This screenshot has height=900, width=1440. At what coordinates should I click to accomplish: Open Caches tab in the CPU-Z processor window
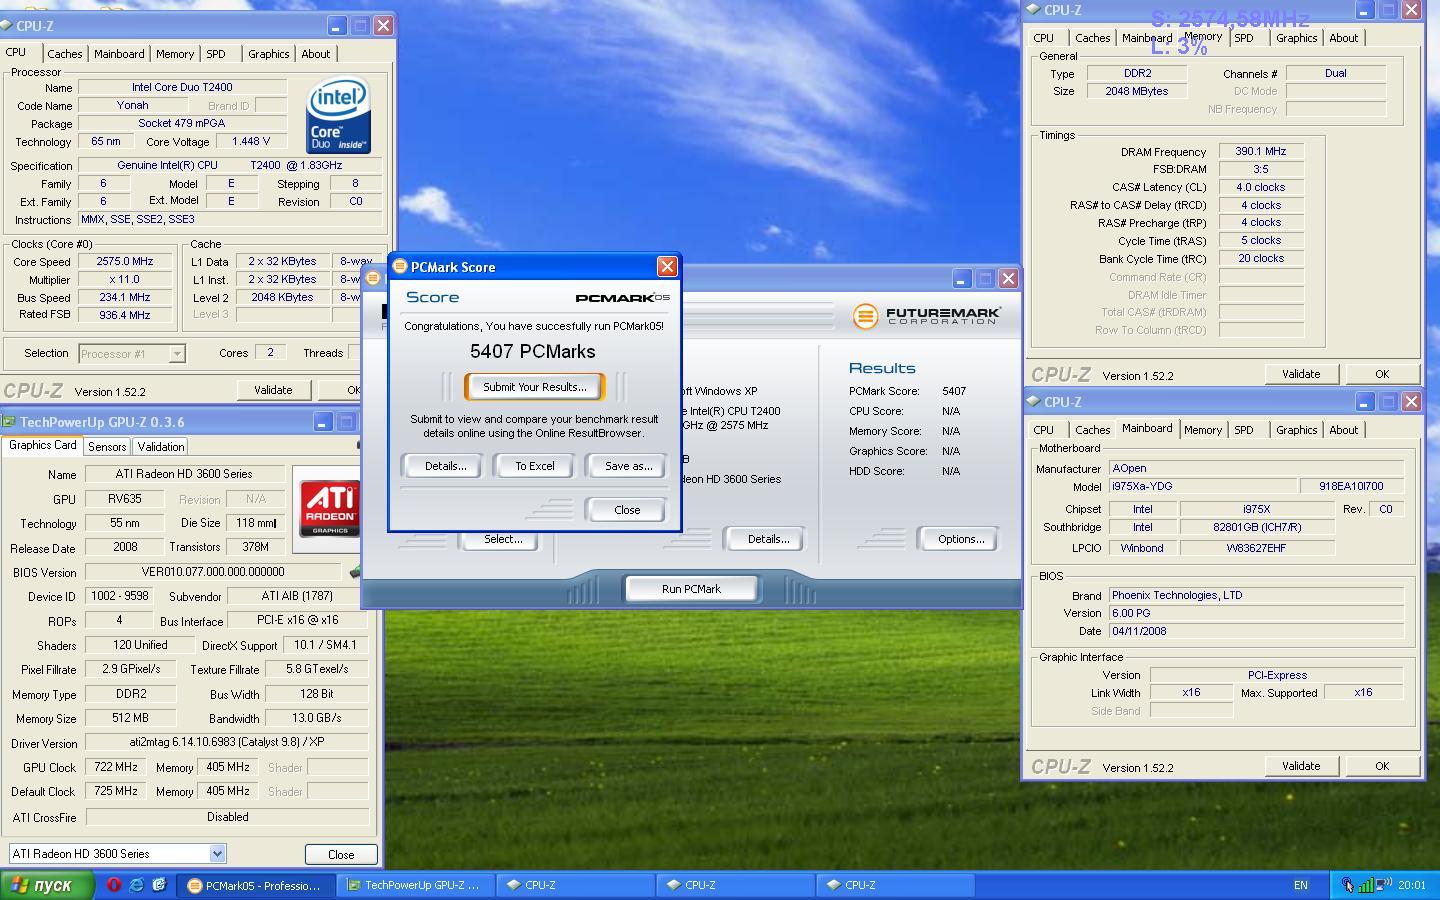tap(65, 54)
